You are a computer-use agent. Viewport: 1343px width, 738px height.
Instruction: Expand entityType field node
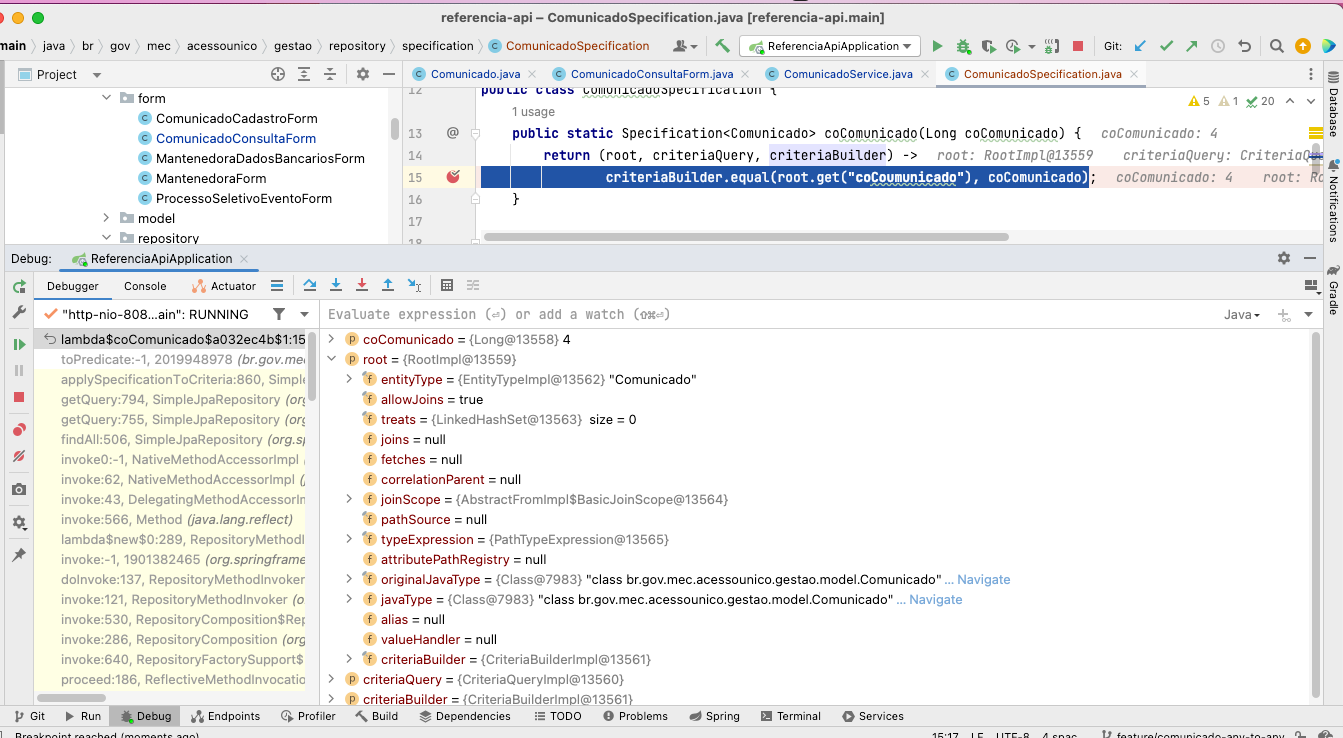click(x=350, y=379)
